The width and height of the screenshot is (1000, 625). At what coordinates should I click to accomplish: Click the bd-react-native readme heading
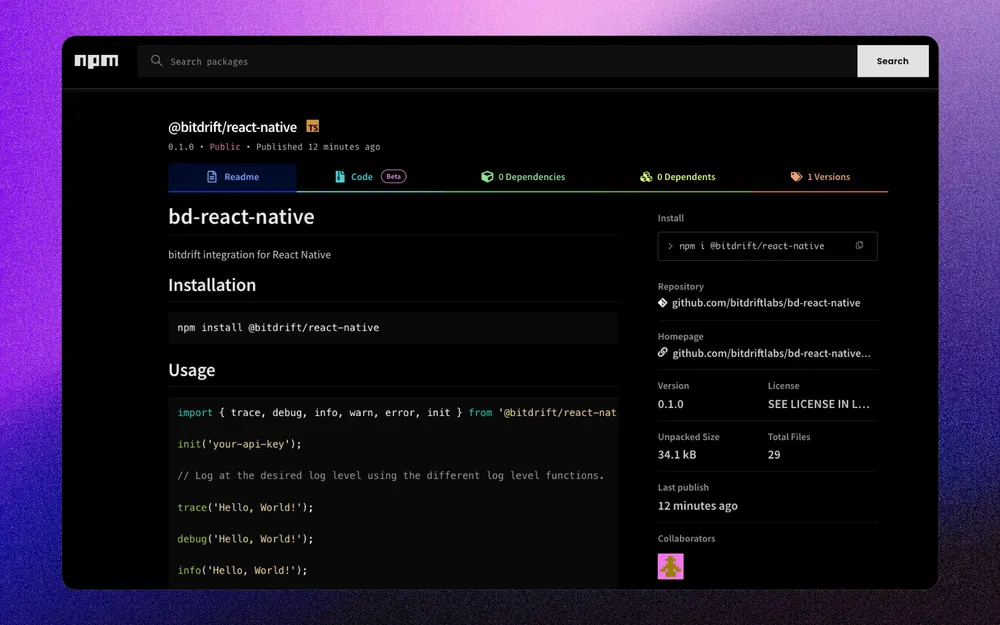tap(241, 217)
